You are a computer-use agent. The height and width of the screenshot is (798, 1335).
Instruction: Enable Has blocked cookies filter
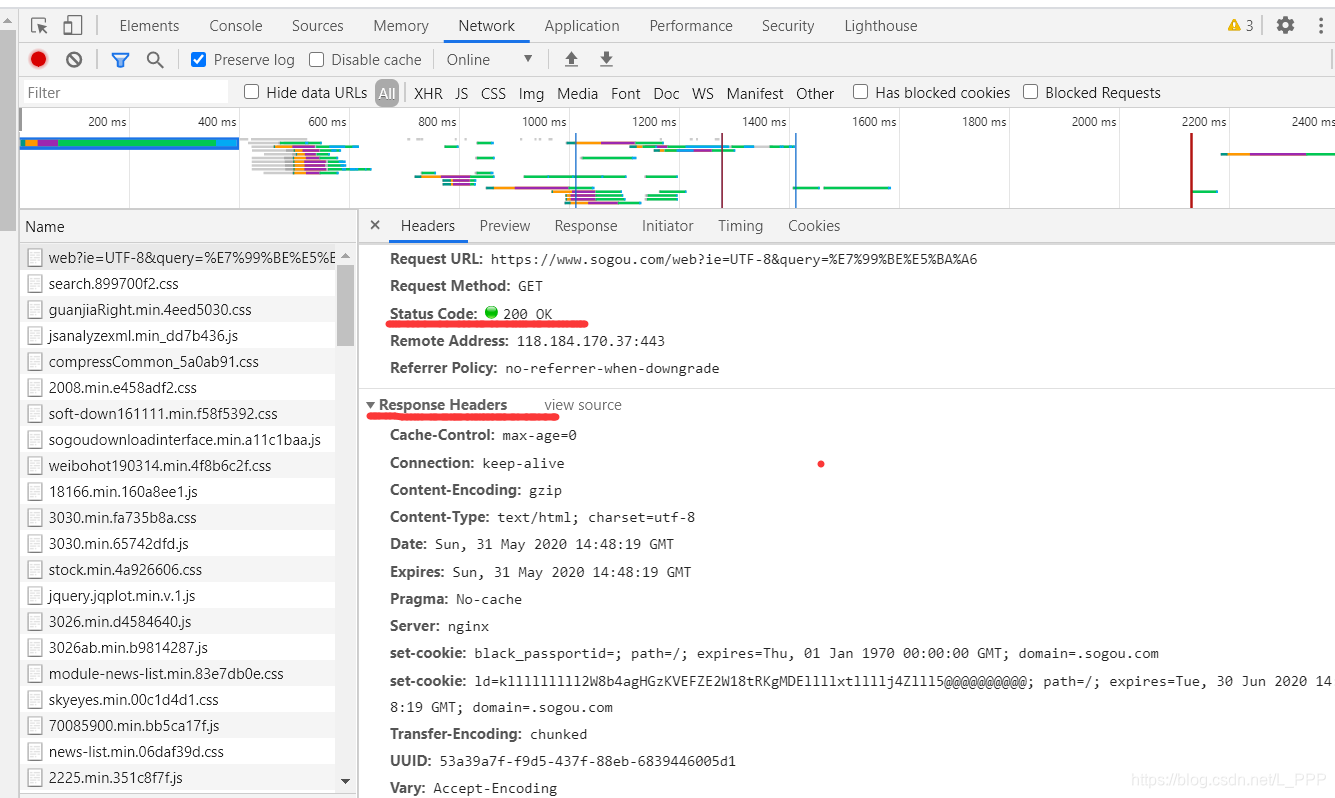860,92
